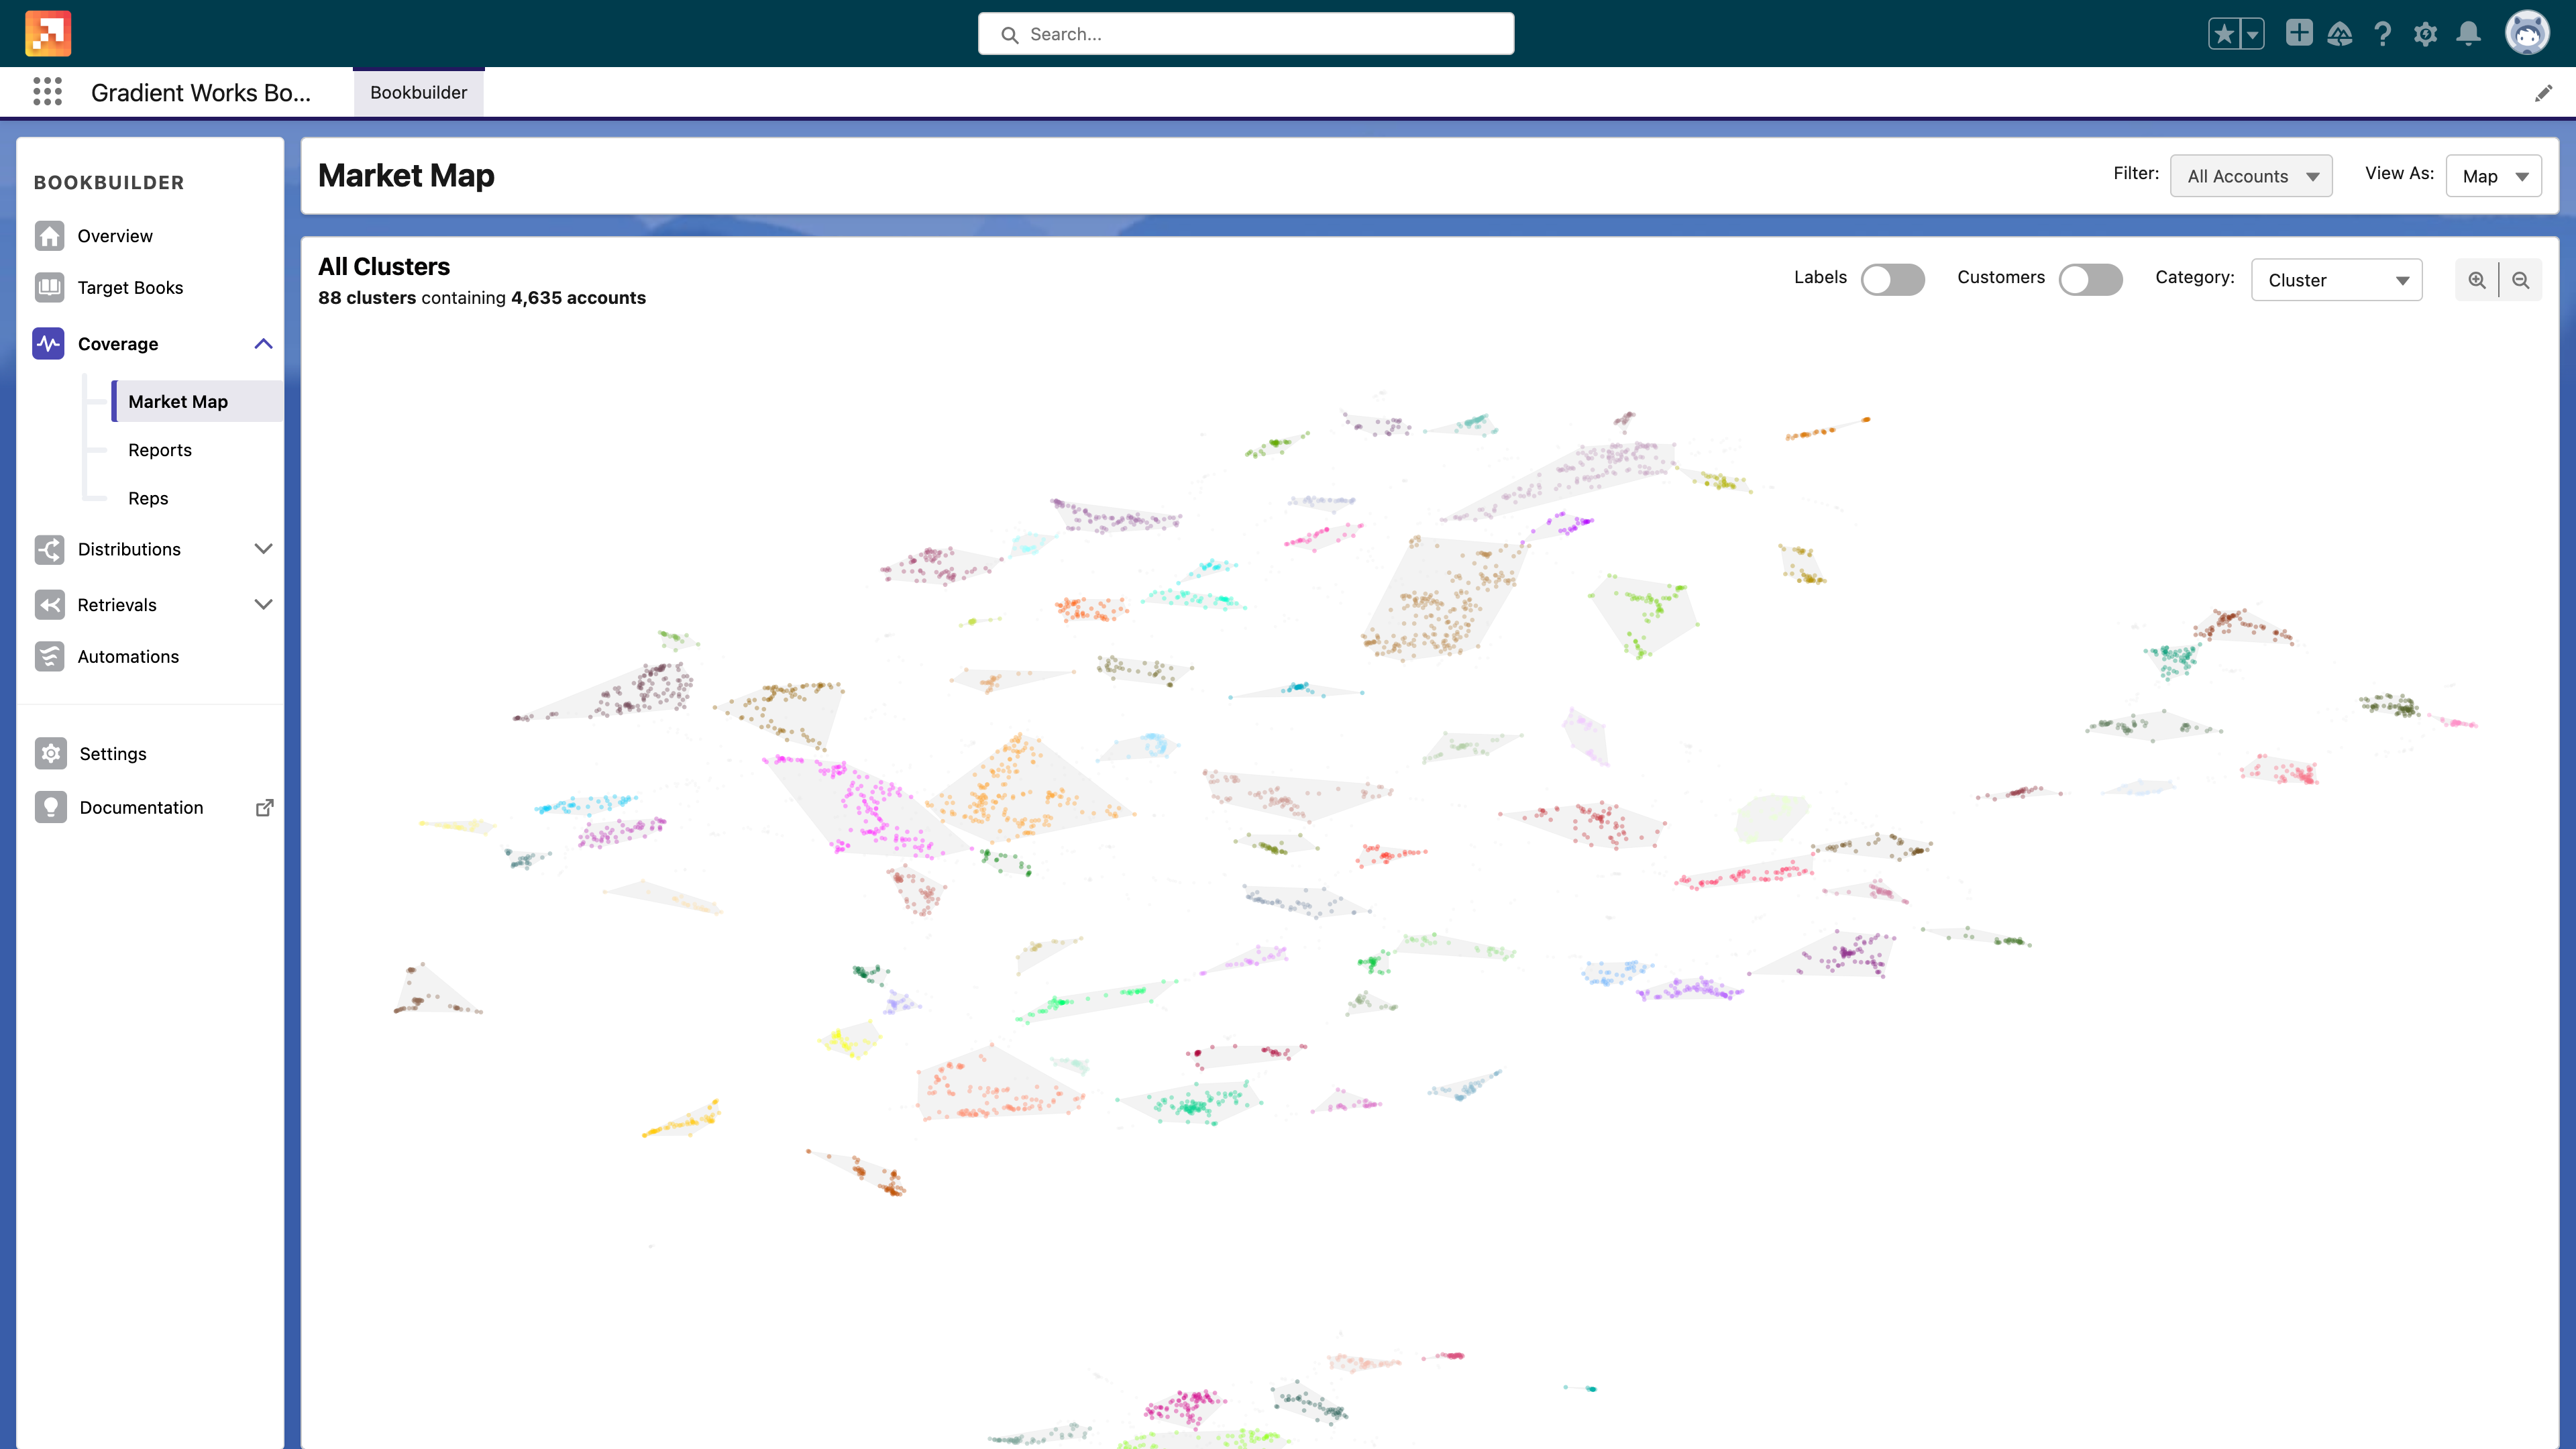Select the Market Map menu item
Screen dimensions: 2576x1449
(177, 400)
